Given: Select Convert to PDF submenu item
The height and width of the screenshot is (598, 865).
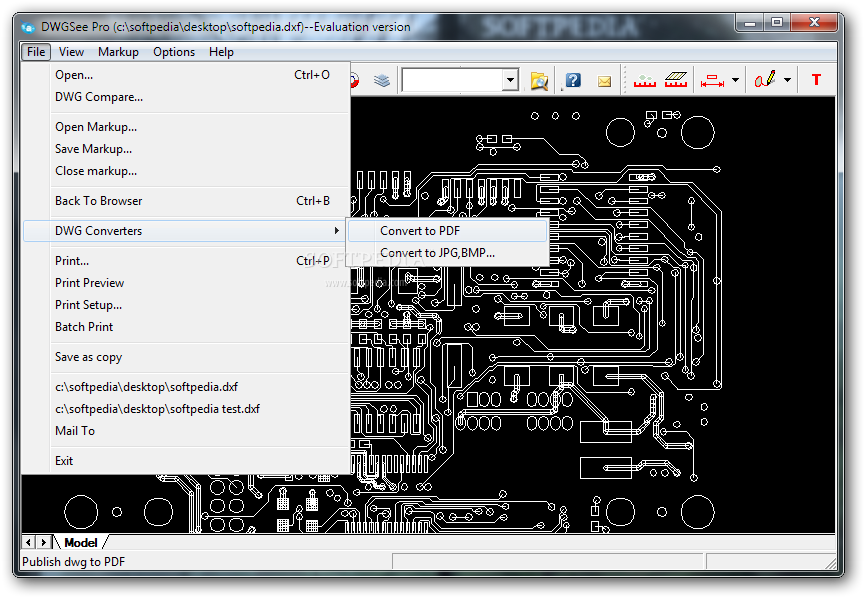Looking at the screenshot, I should pos(447,231).
